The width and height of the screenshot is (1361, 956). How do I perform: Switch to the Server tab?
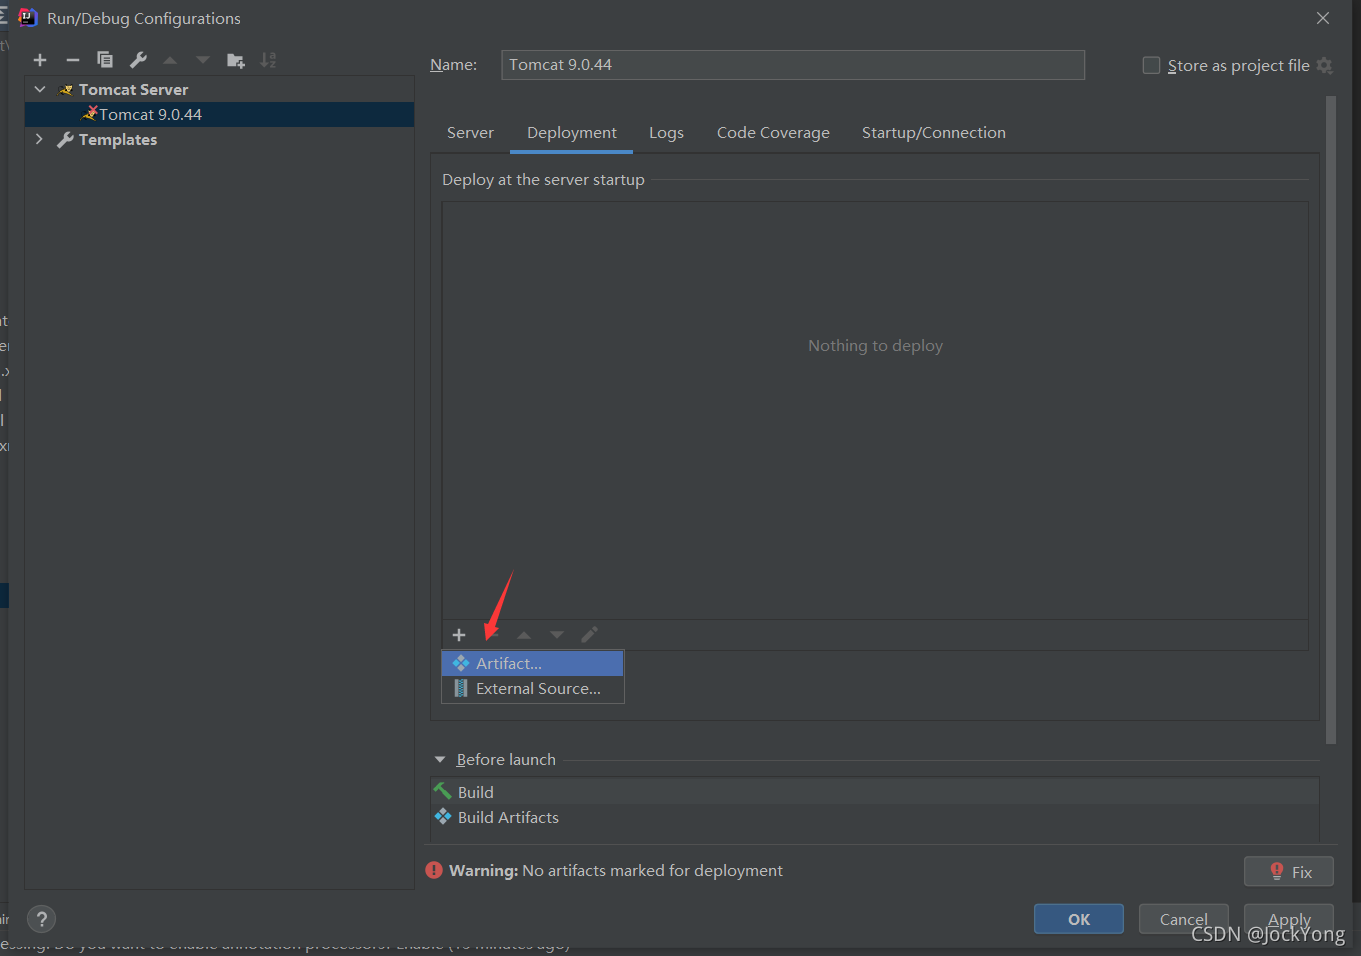click(x=470, y=133)
